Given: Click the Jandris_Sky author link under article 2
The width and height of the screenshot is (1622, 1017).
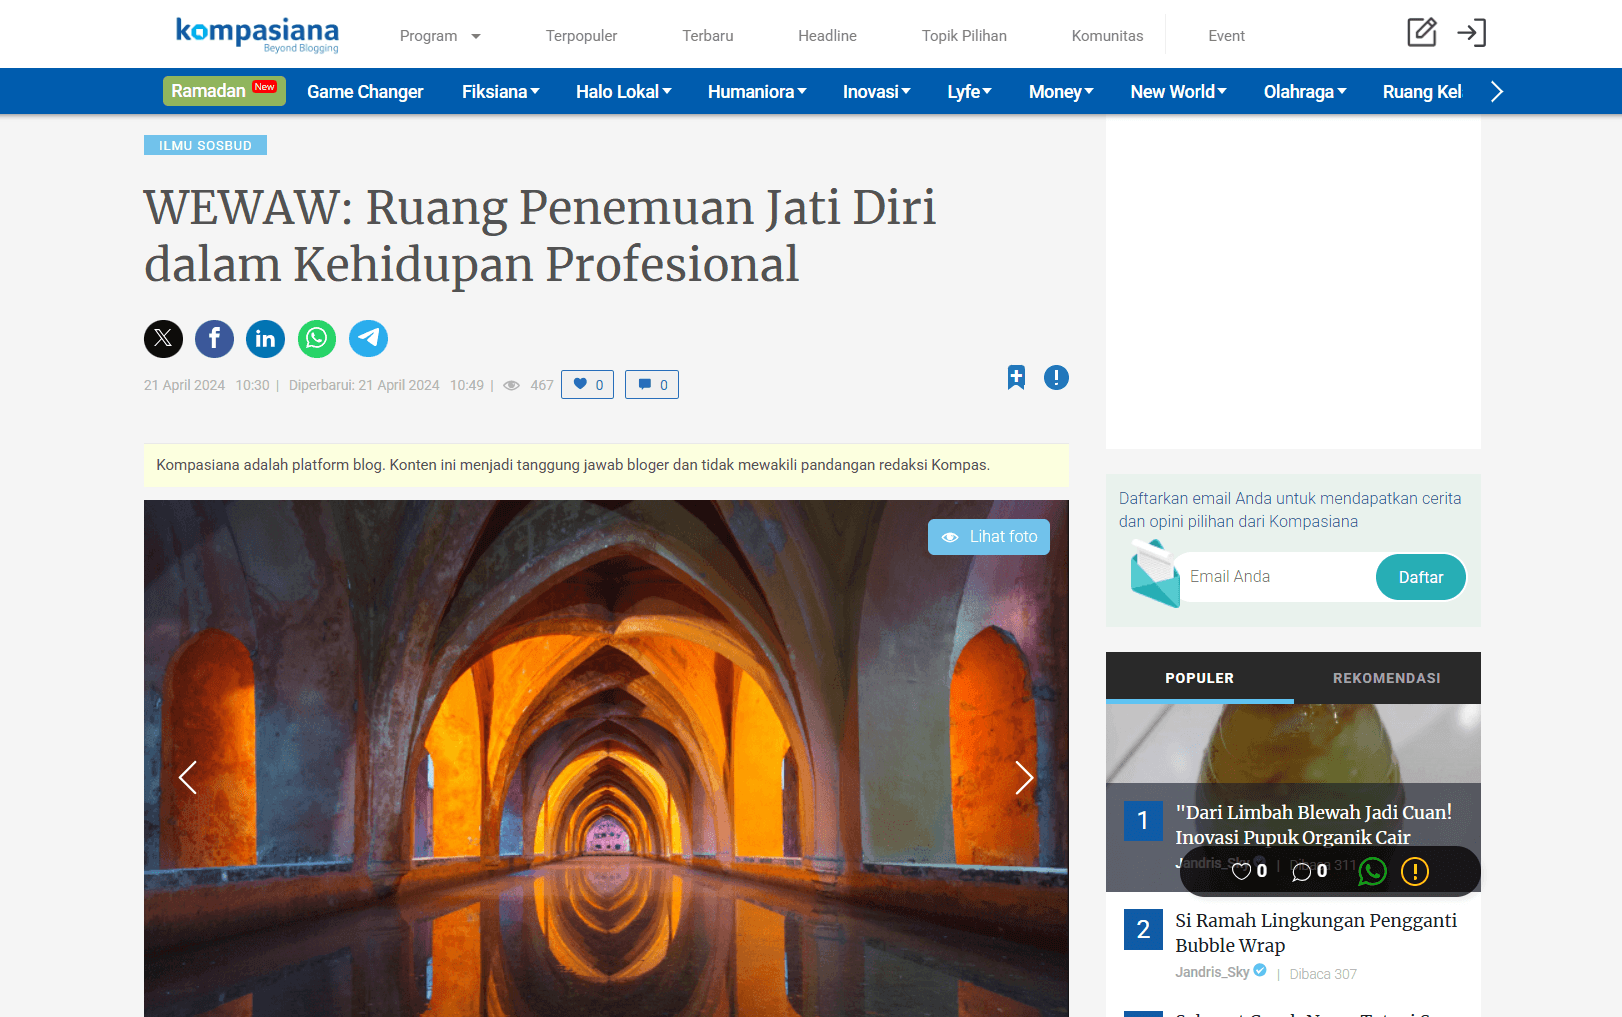Looking at the screenshot, I should click(1212, 972).
